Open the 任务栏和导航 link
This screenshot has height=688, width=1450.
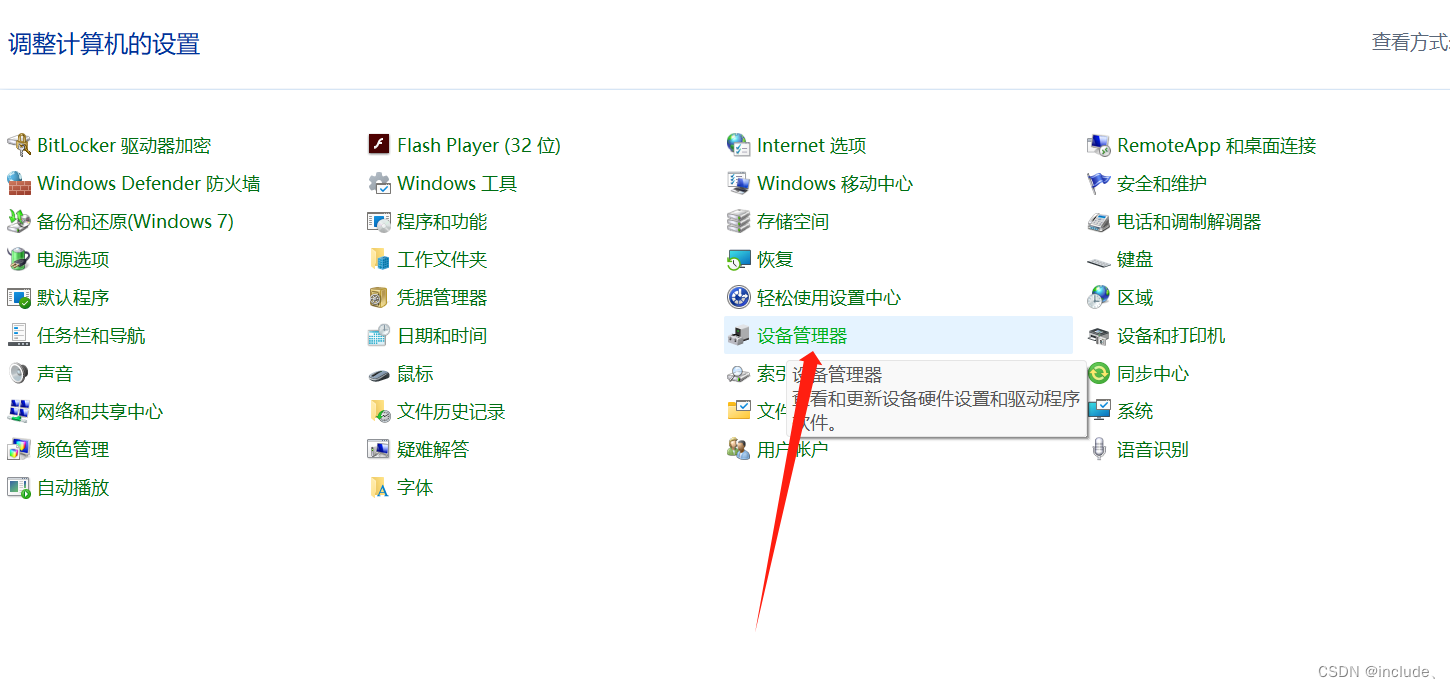click(91, 335)
